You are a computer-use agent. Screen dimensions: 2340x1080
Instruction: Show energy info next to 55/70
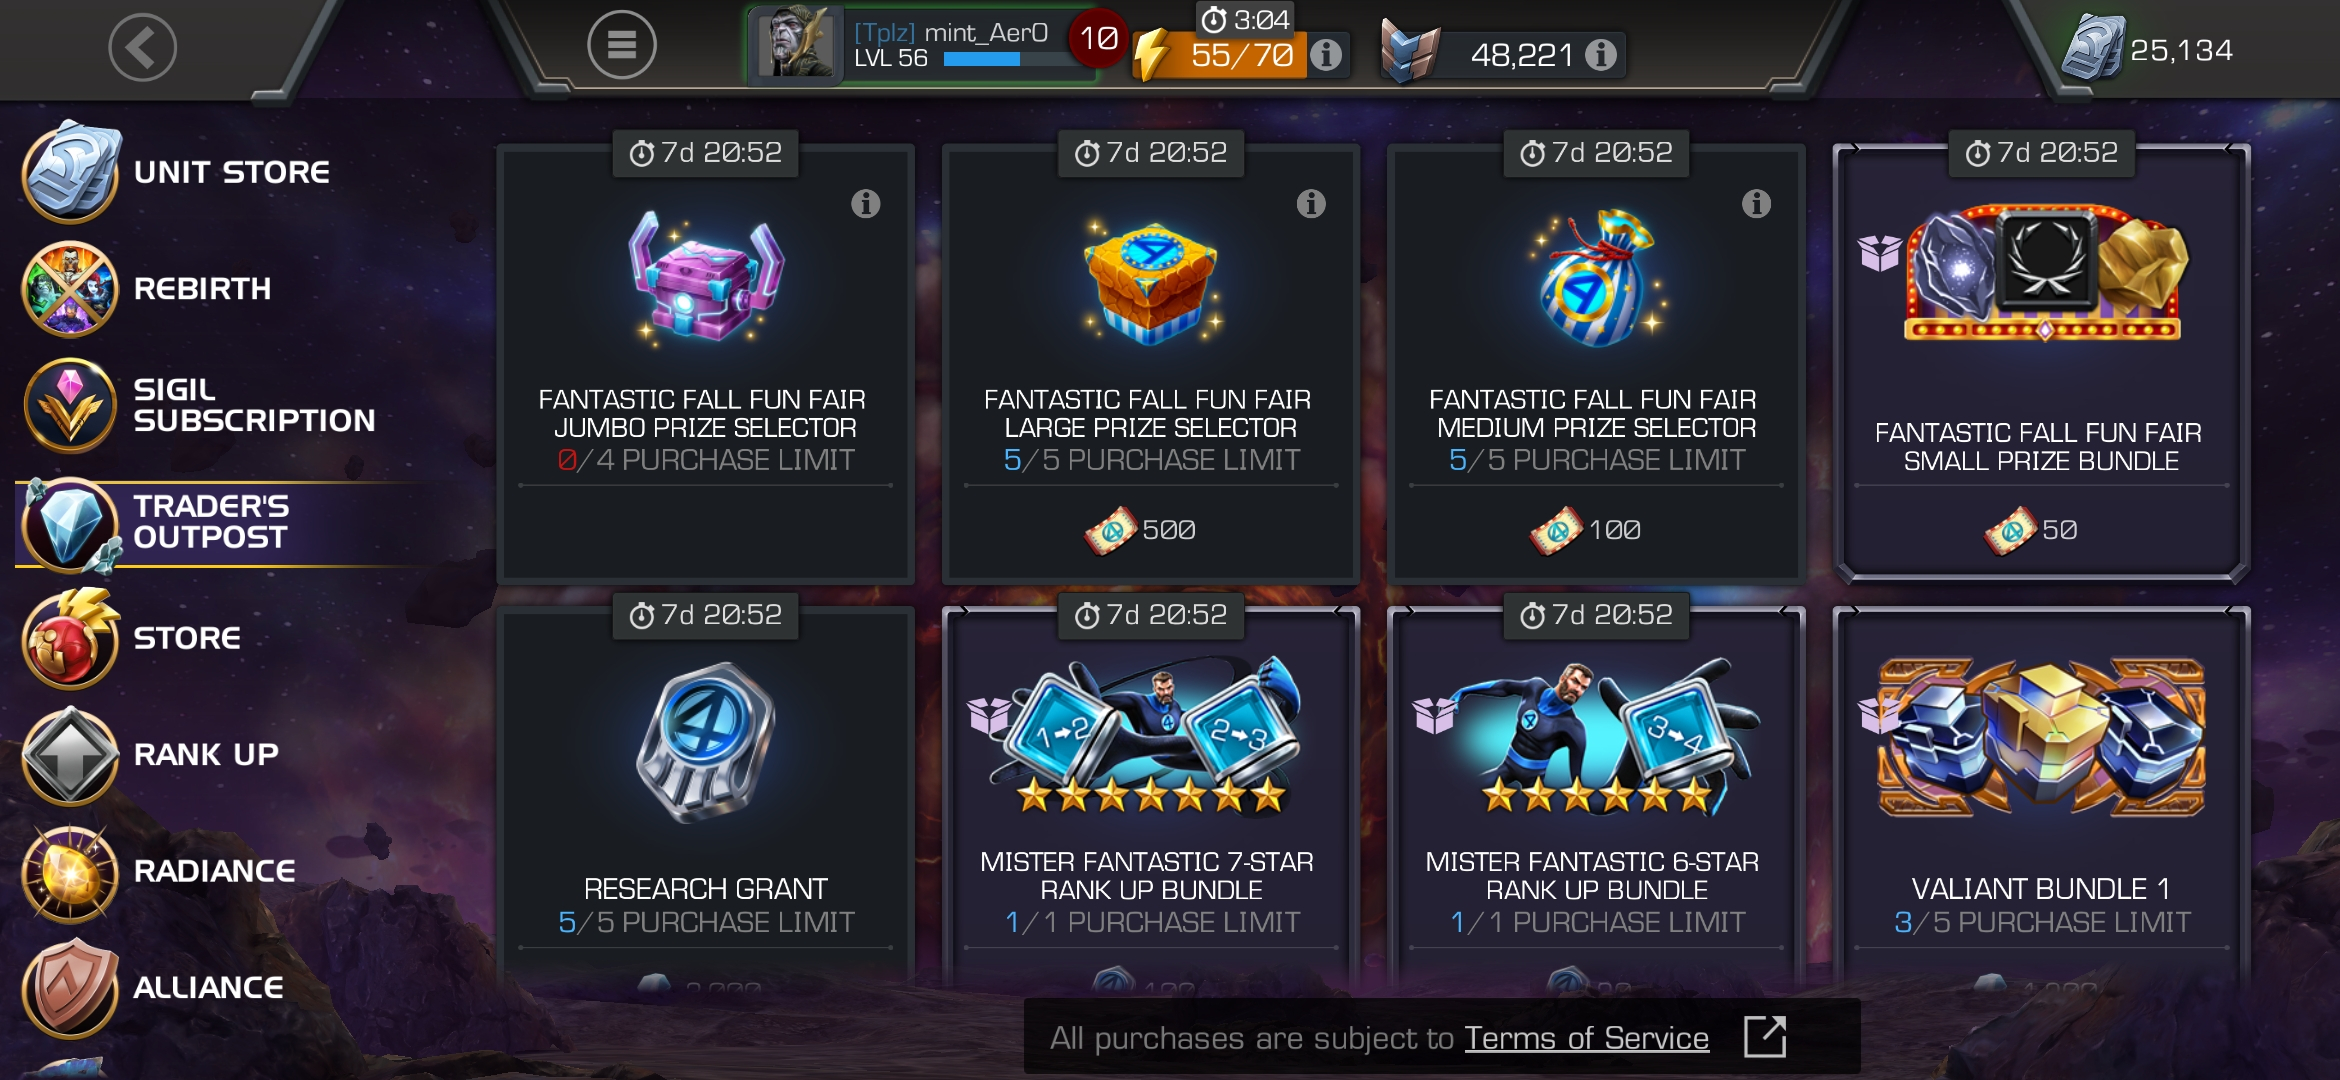(x=1326, y=55)
